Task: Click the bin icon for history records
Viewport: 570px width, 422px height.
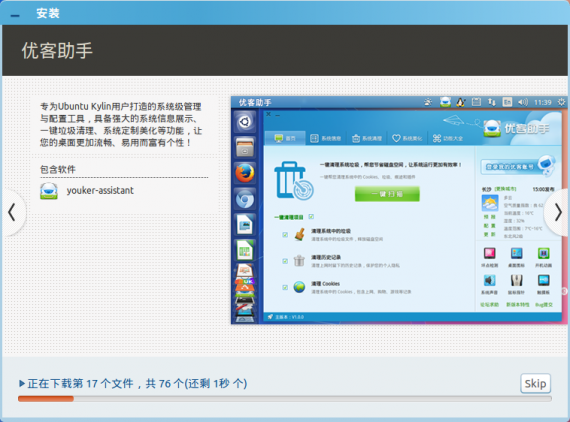Action: pos(299,261)
